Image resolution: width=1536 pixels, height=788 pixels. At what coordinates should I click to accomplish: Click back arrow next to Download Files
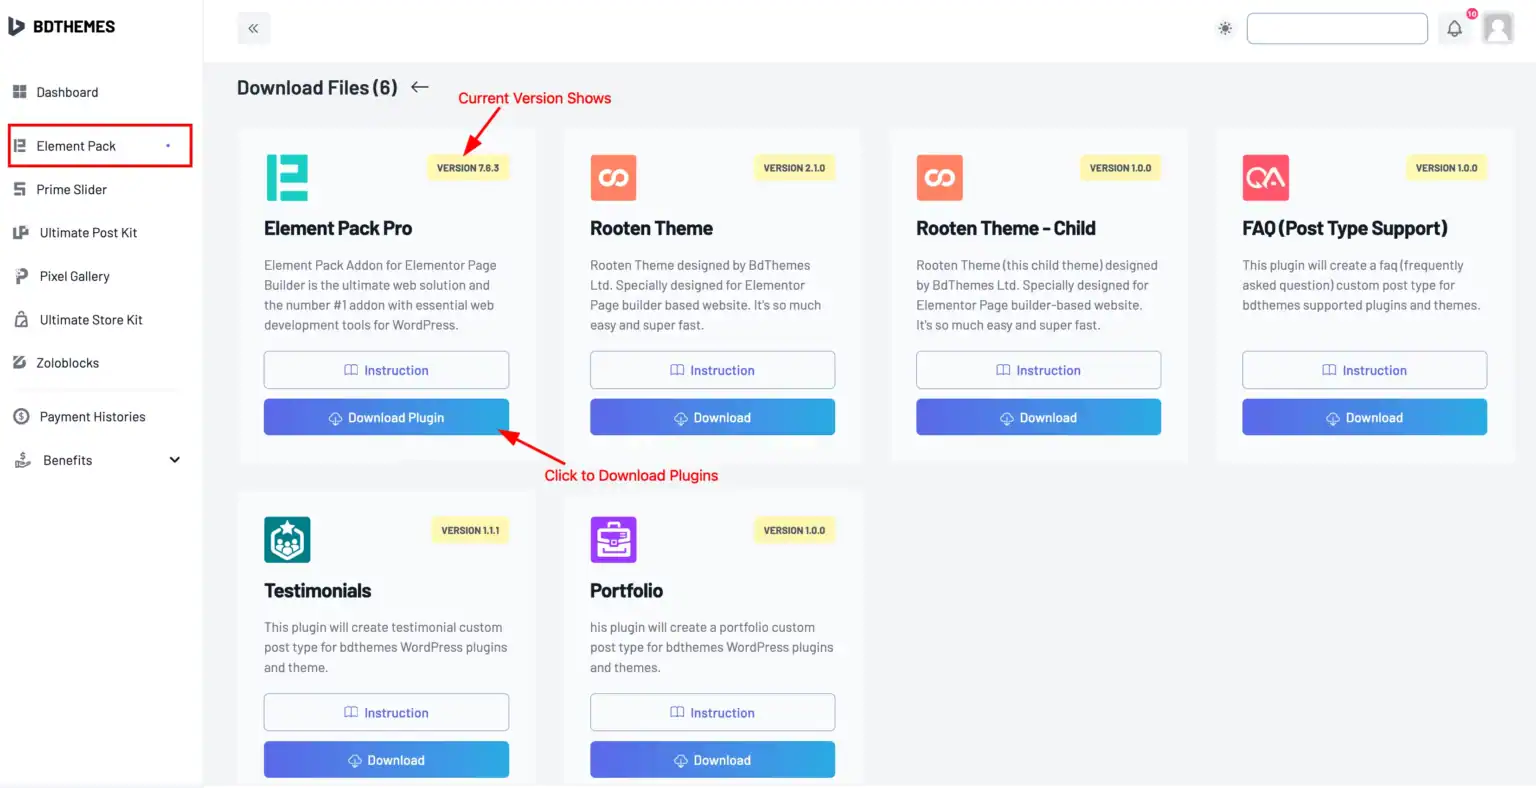point(420,87)
